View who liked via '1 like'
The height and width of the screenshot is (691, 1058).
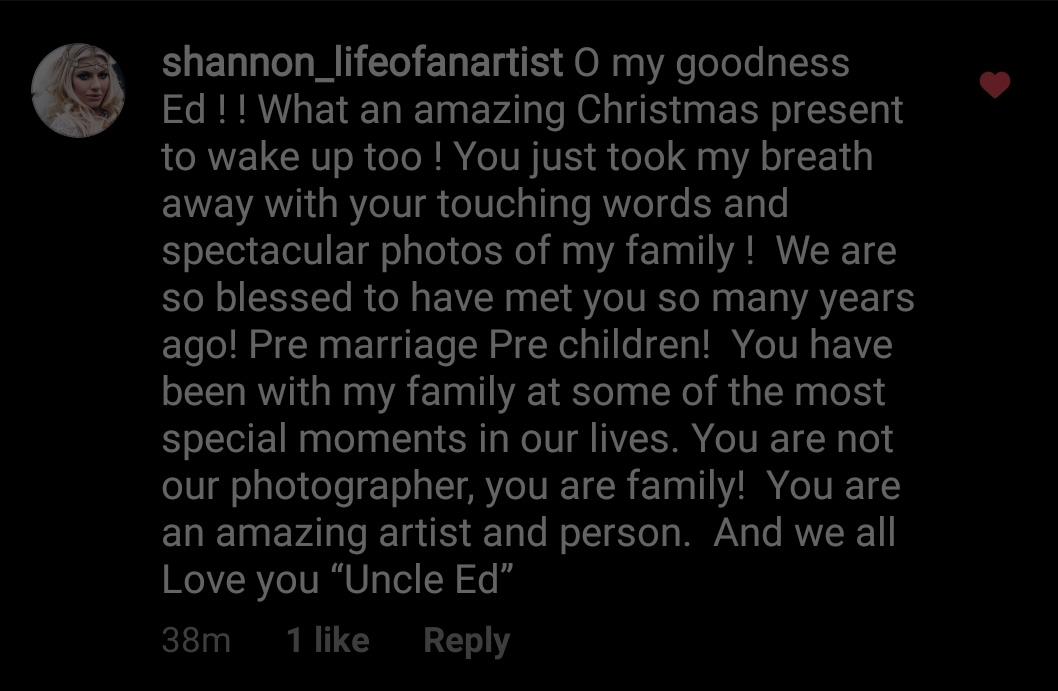(328, 640)
